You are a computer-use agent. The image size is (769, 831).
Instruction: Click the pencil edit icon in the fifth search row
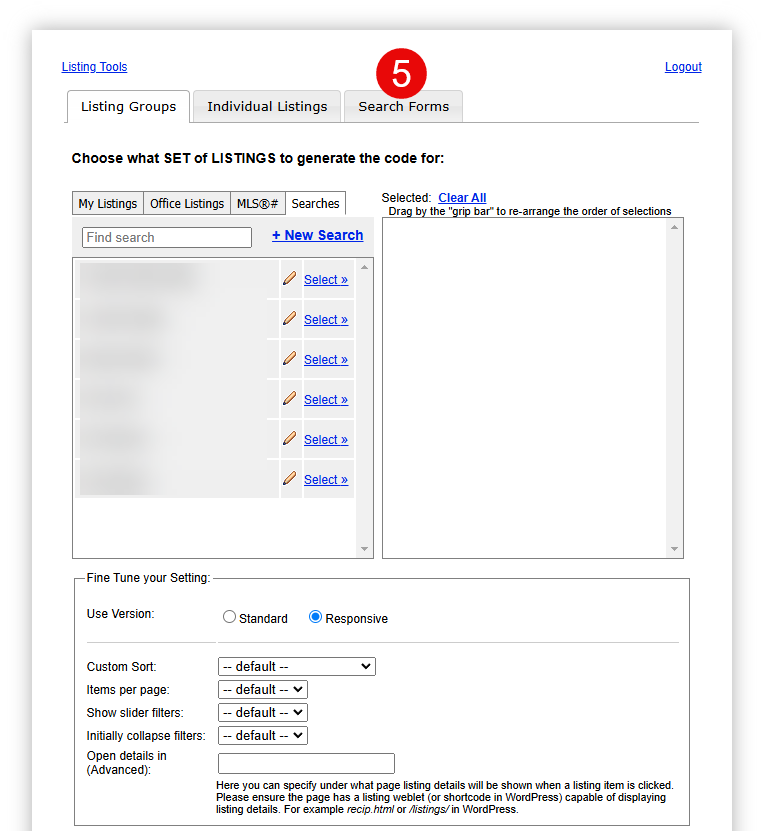tap(289, 438)
